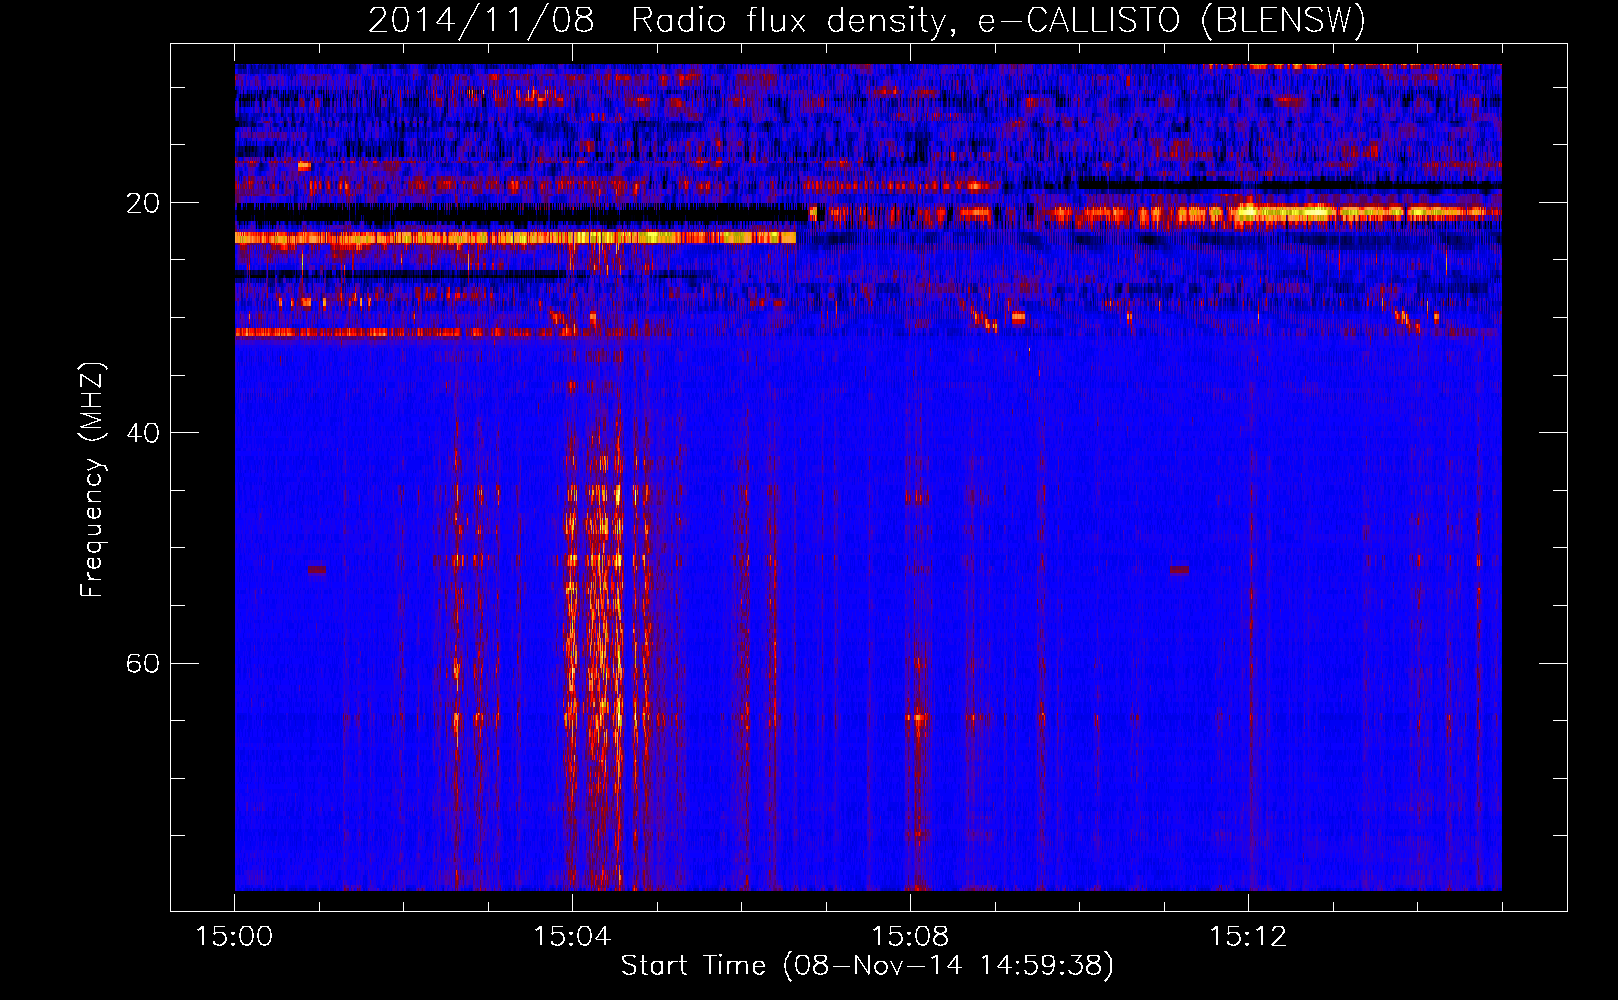Screen dimensions: 1618x1000
Task: Click the '15:08' time tick label
Action: coord(910,937)
